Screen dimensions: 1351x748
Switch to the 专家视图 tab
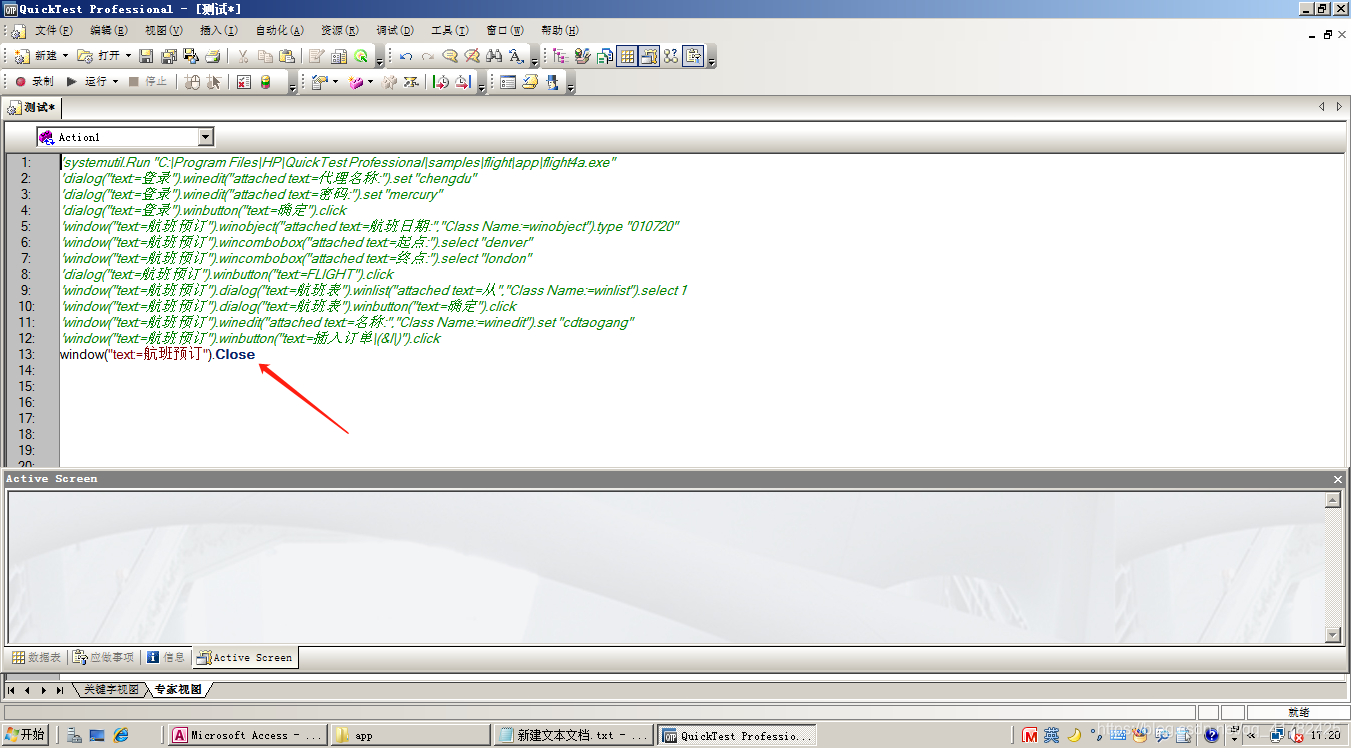177,690
